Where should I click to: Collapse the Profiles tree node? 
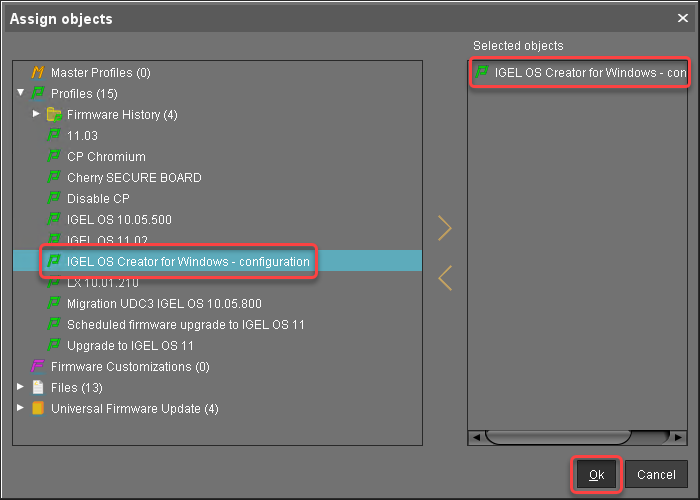coord(21,94)
